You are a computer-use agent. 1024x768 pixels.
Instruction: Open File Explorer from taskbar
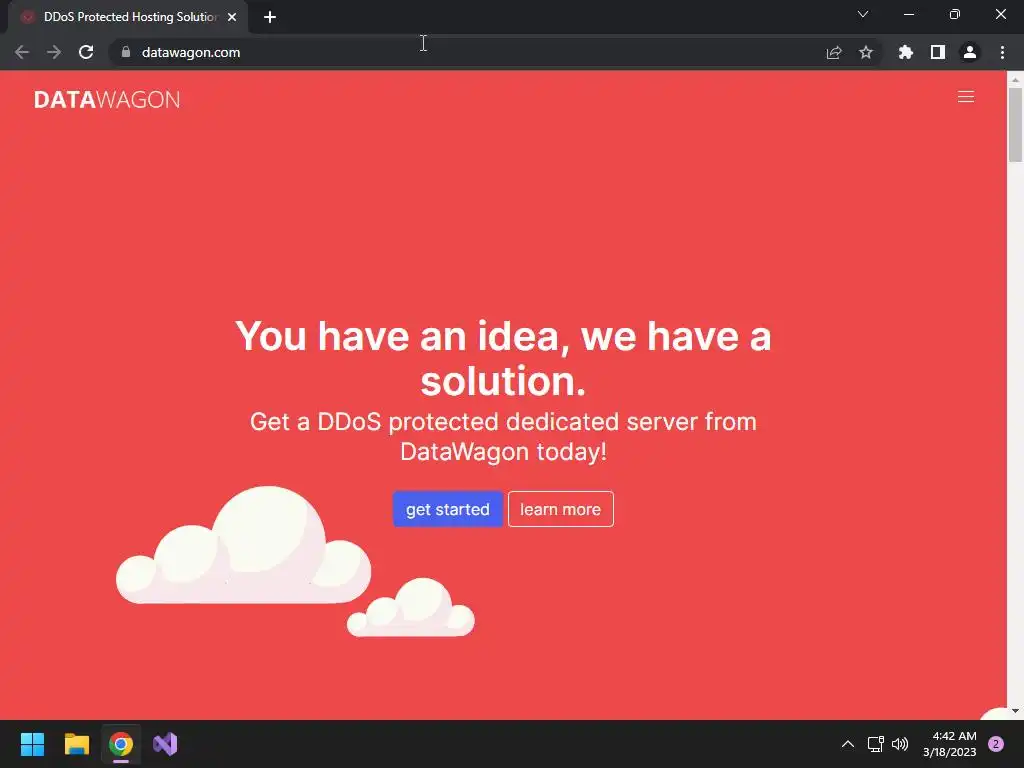[76, 744]
